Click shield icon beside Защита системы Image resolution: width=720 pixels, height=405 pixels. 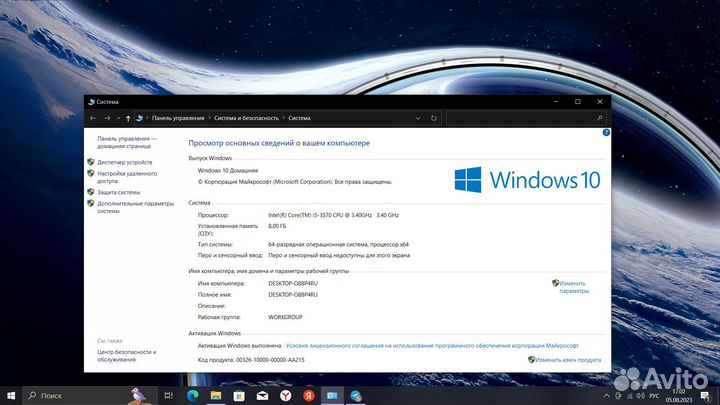91,192
